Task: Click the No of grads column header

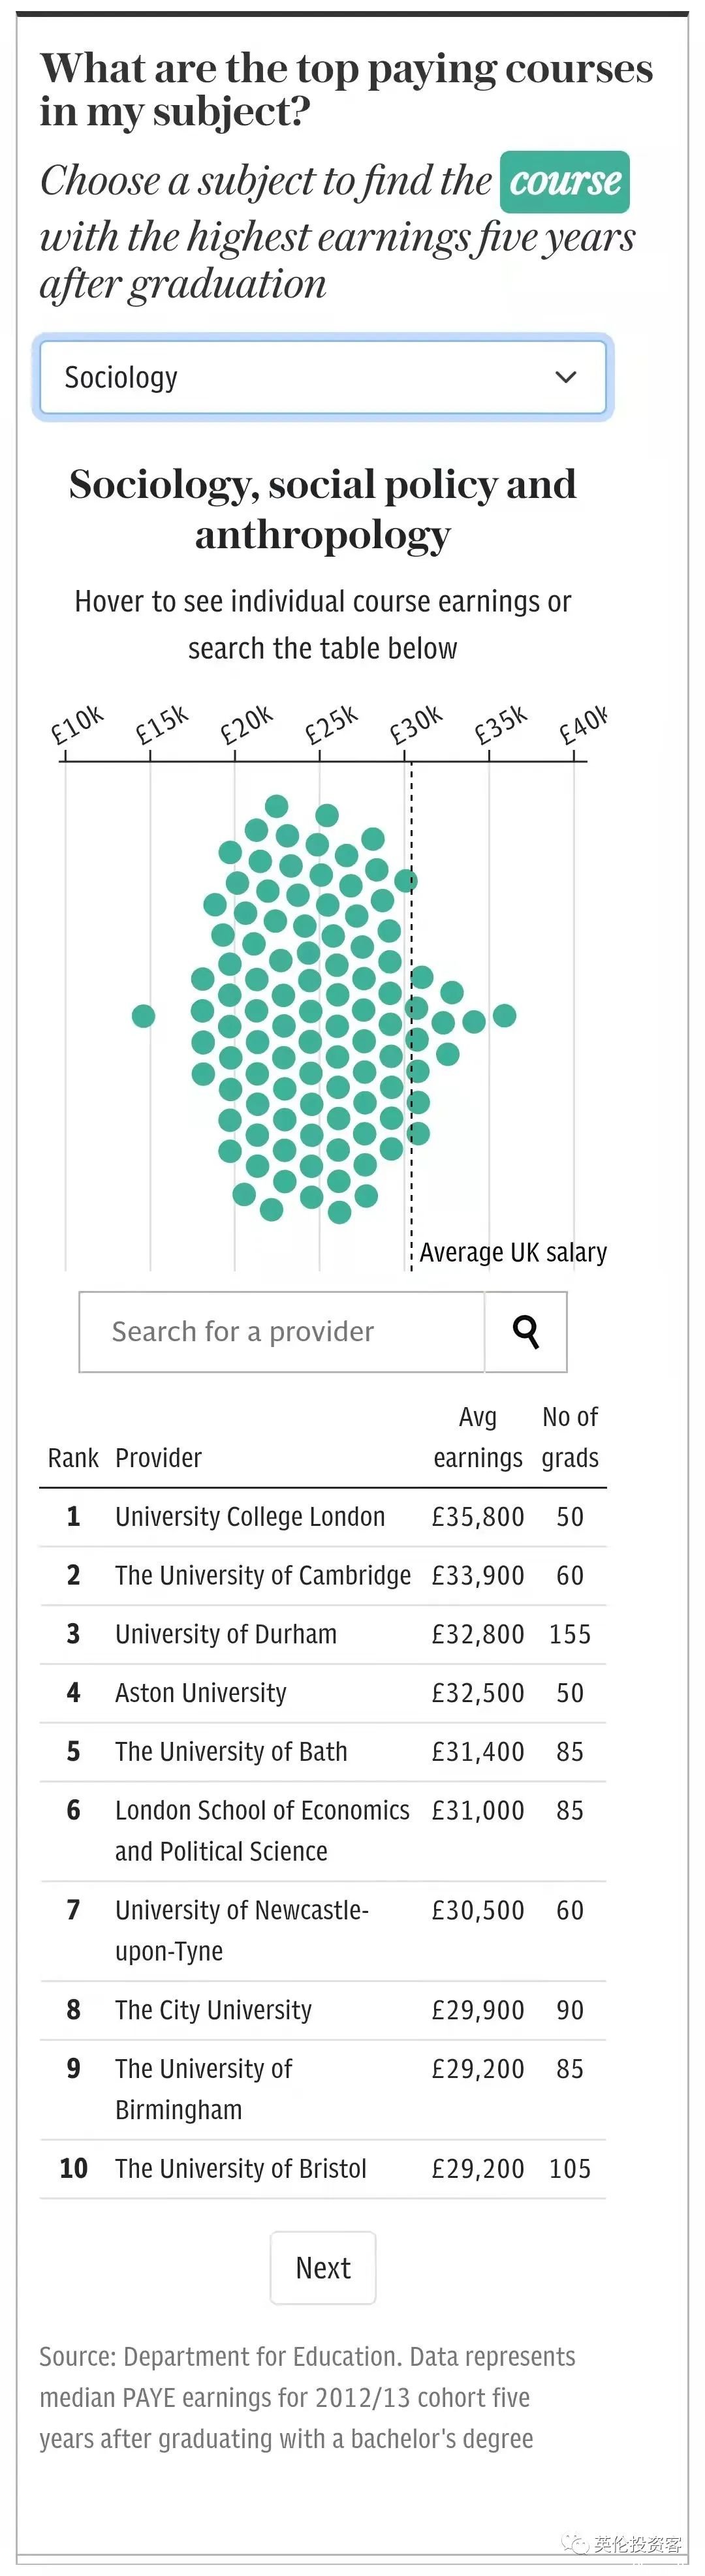Action: pos(570,1437)
